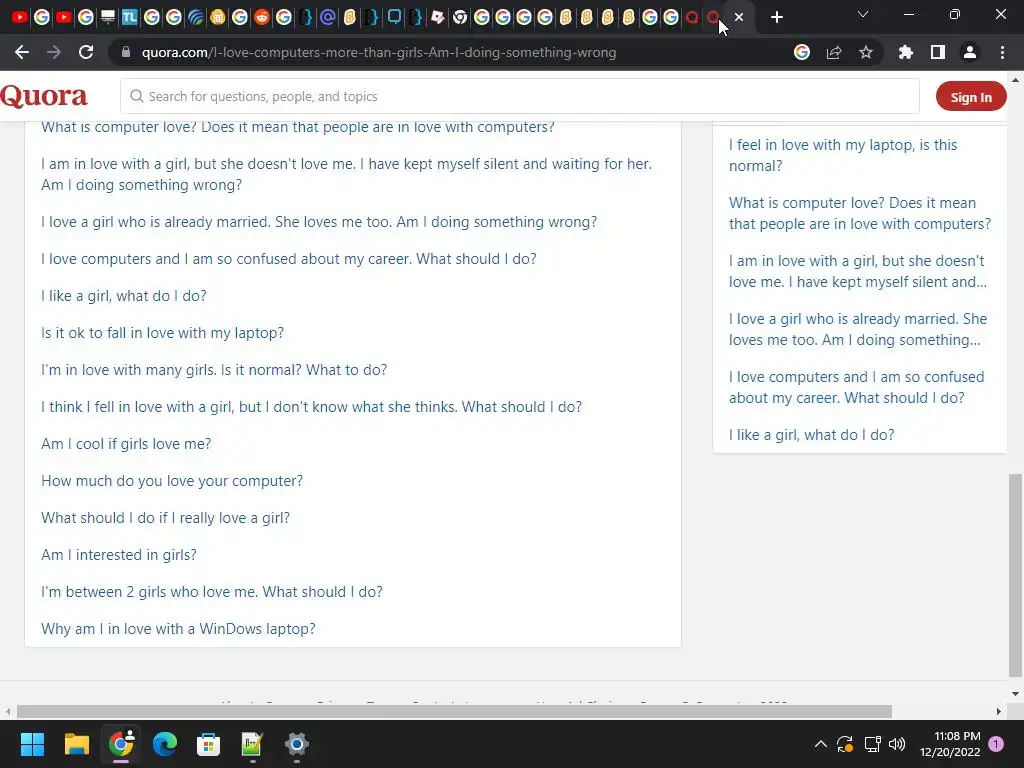Click the vertical scrollbar down arrow
Viewport: 1024px width, 768px height.
click(1015, 694)
